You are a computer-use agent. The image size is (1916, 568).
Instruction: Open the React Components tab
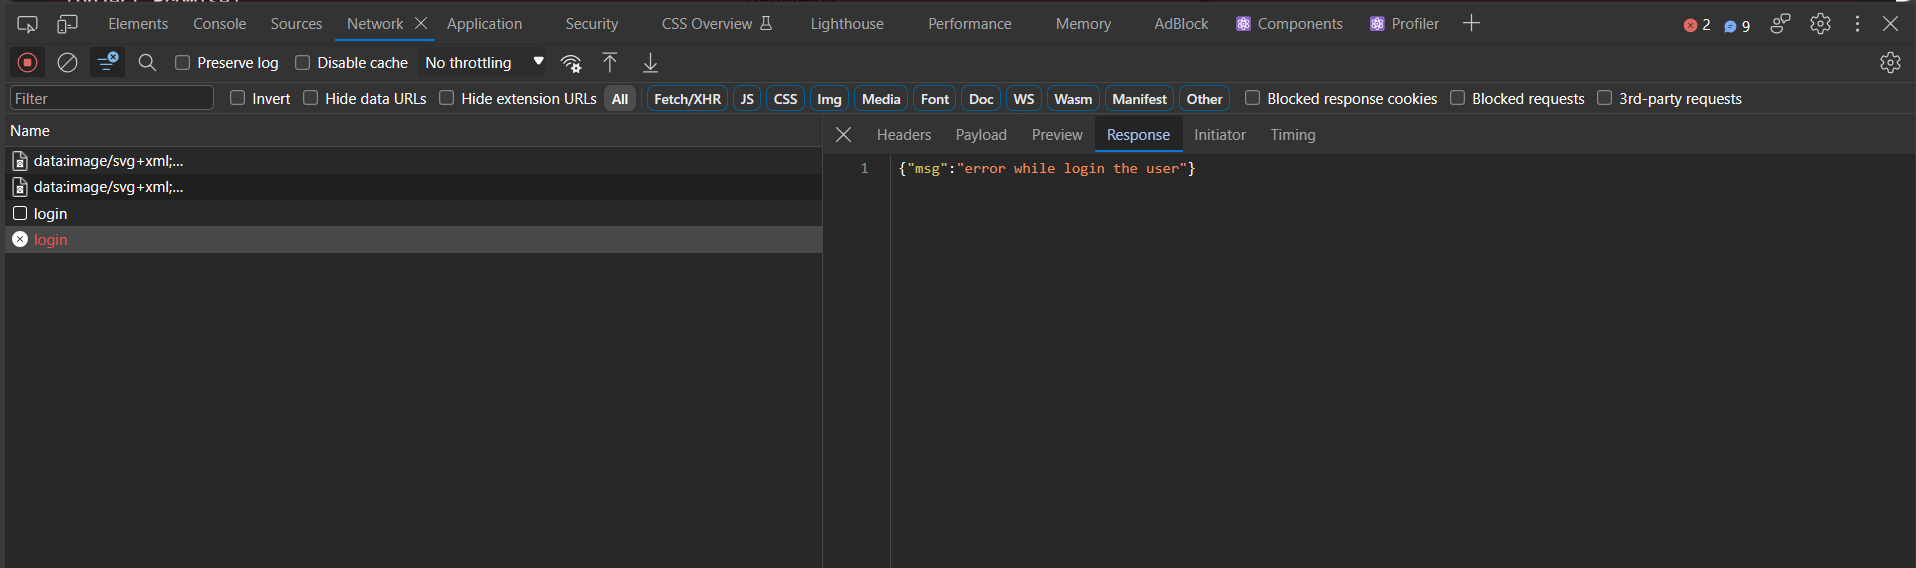point(1289,24)
